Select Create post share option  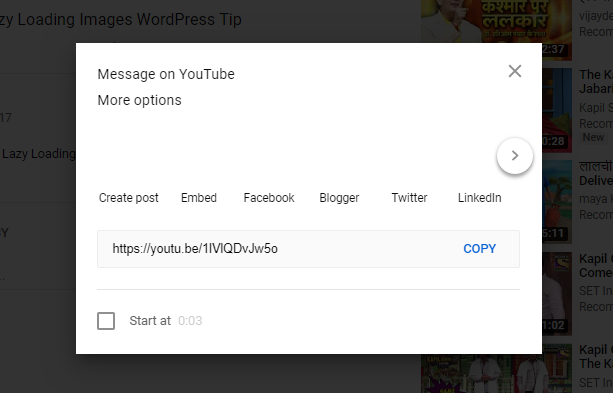coord(129,198)
